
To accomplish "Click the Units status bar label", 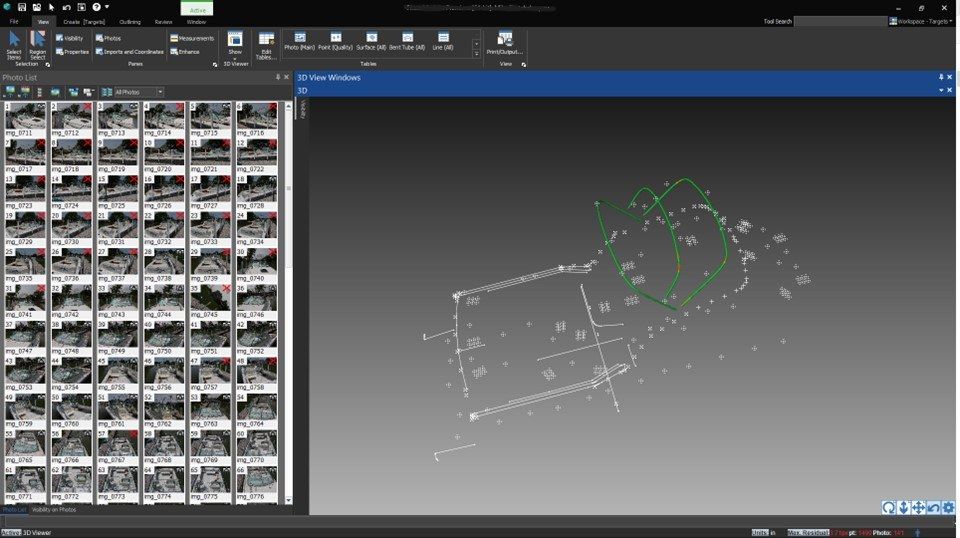I will [x=759, y=532].
